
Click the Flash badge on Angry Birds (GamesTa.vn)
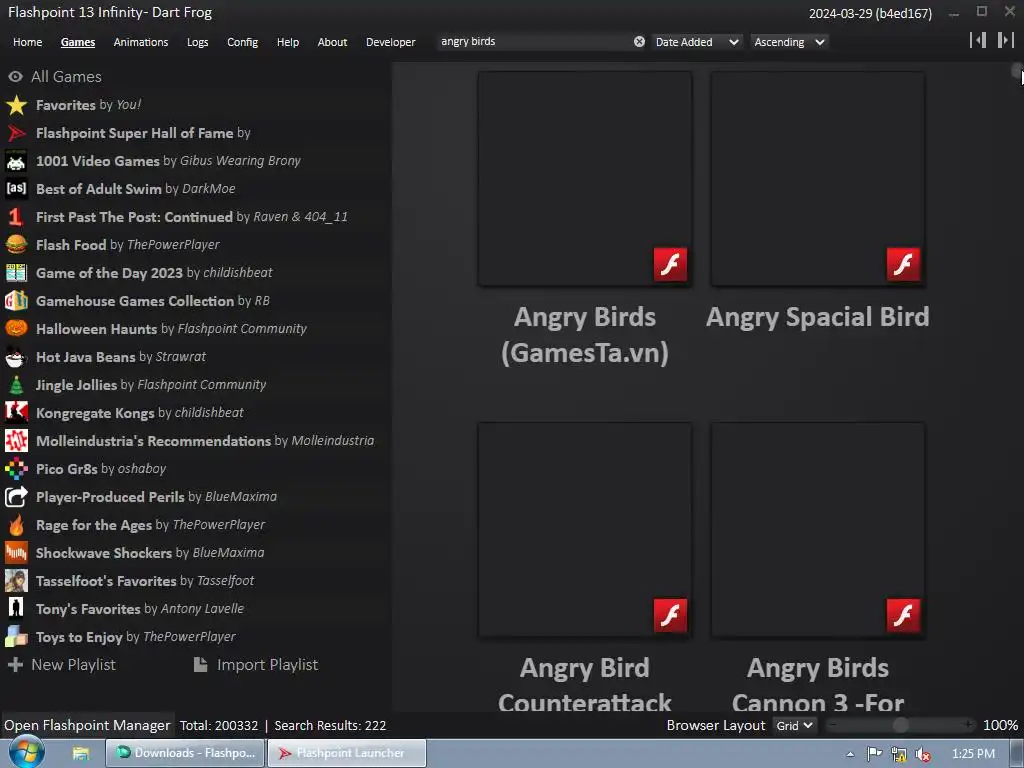[x=671, y=264]
